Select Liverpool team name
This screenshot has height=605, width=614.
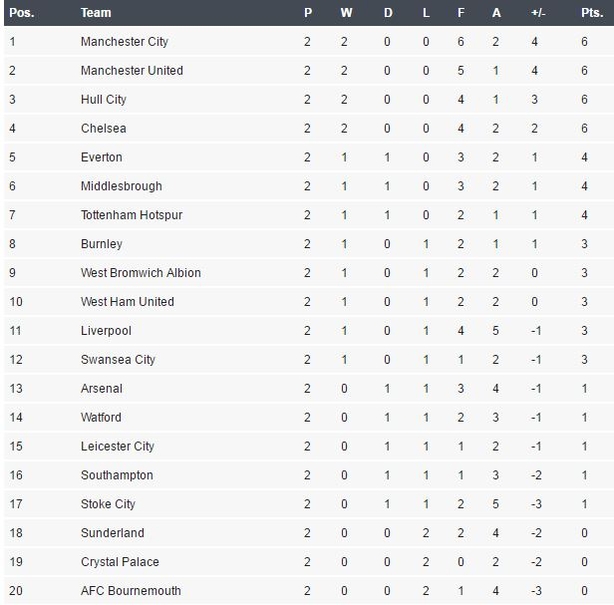106,331
